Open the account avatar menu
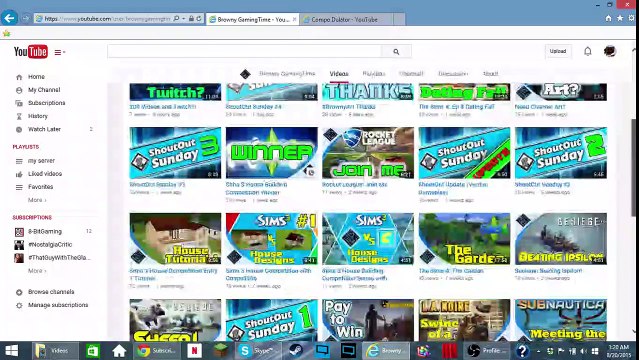The image size is (639, 360). click(610, 51)
